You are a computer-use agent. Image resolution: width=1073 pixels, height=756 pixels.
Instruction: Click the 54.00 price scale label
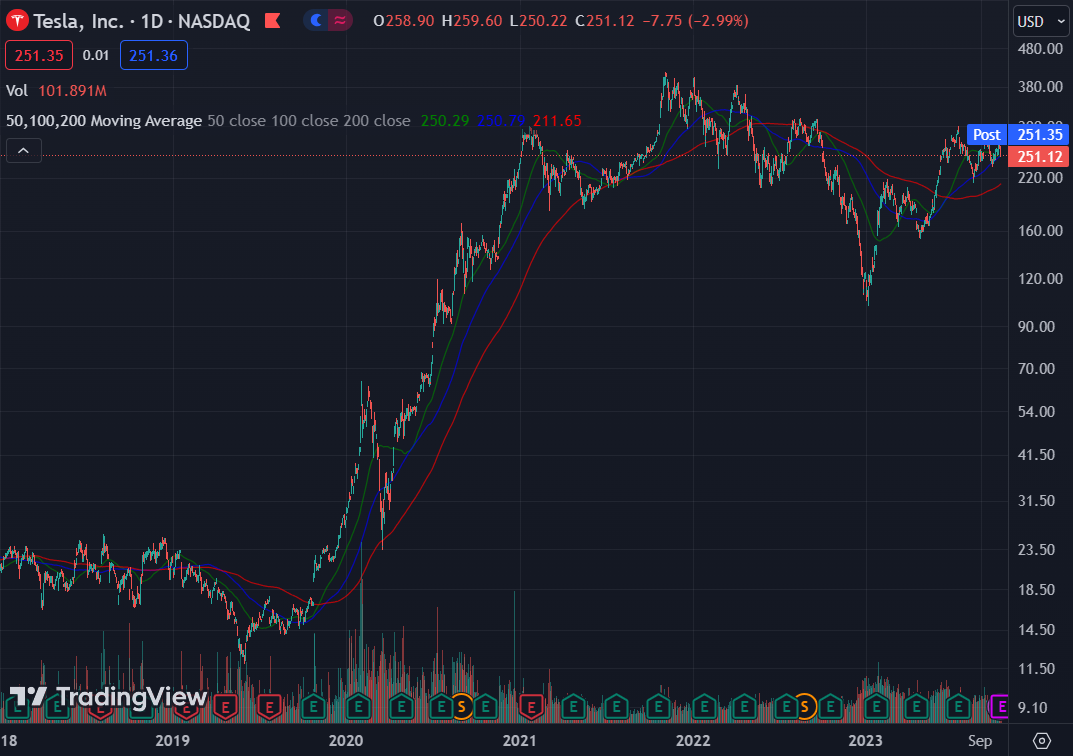pos(1037,411)
